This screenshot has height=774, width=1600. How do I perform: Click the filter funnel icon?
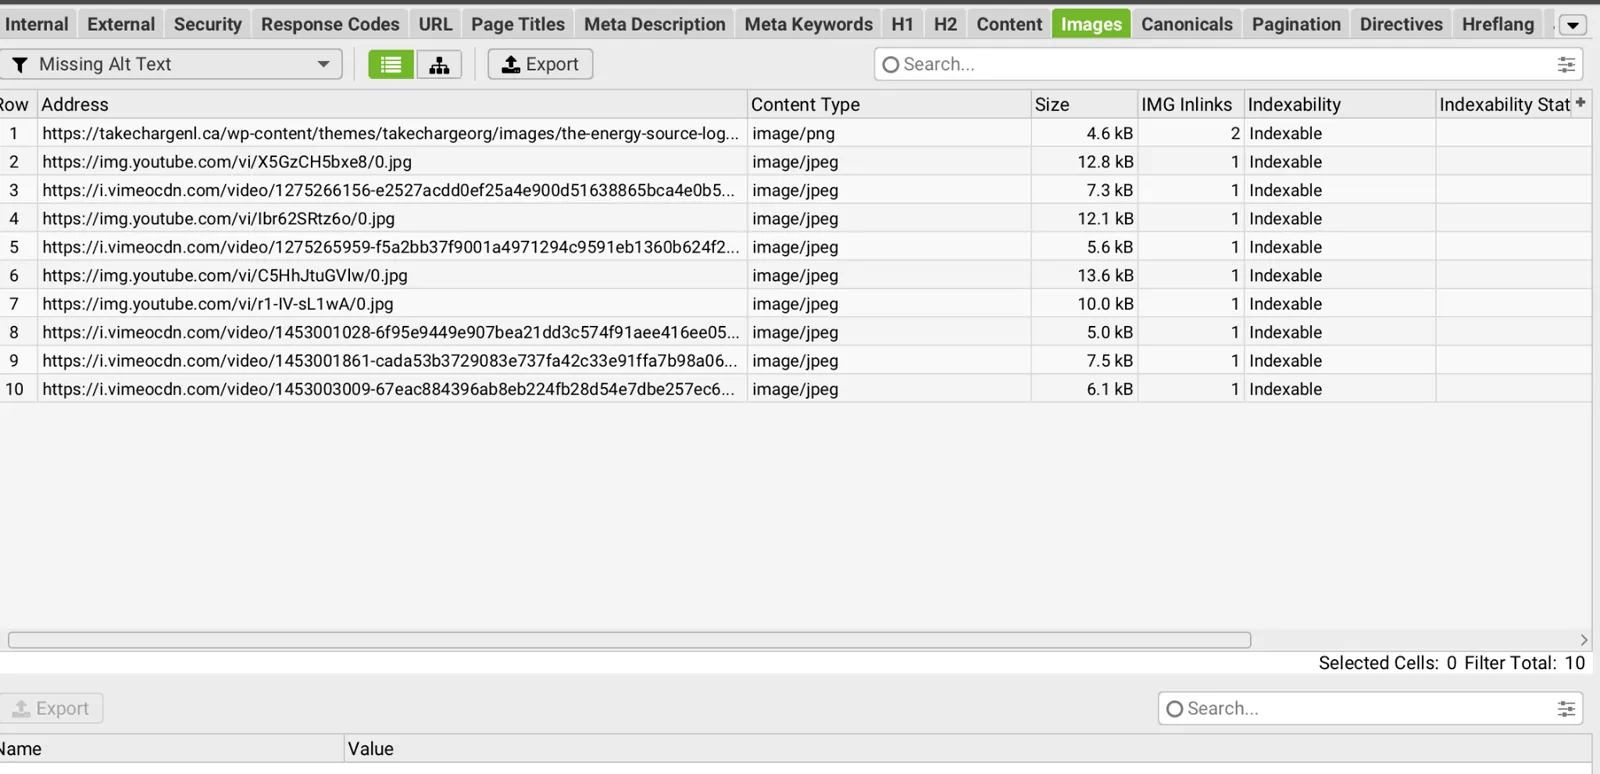(19, 65)
